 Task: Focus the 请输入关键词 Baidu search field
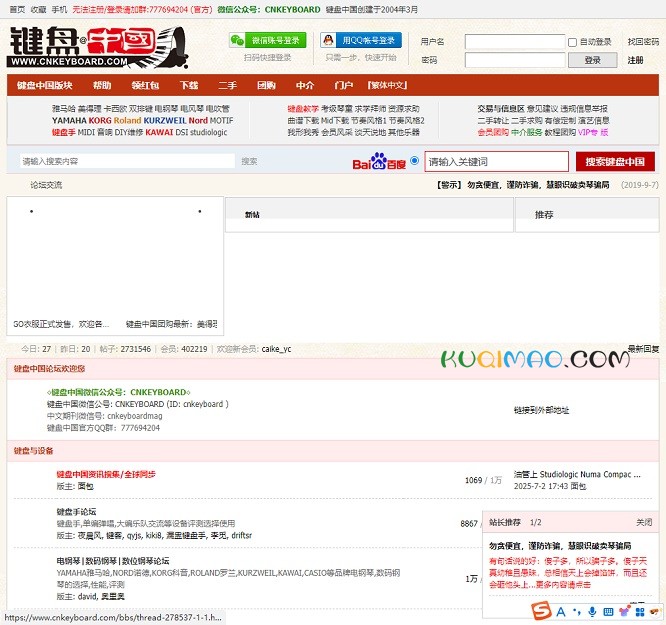tap(497, 161)
